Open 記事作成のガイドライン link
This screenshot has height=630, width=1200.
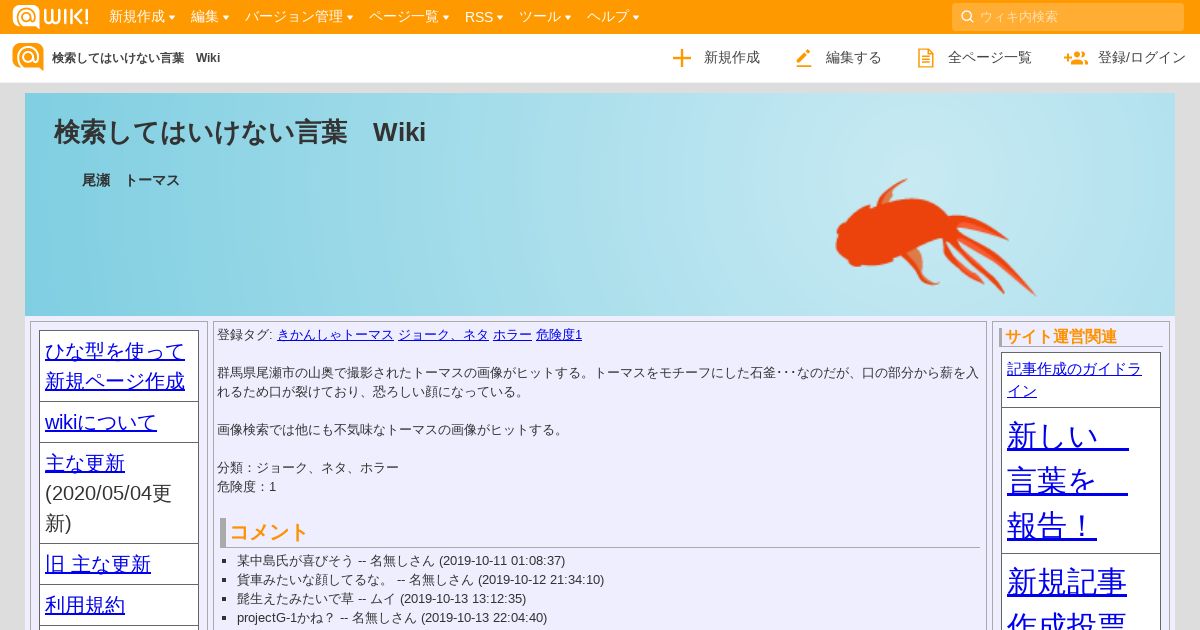[x=1074, y=379]
